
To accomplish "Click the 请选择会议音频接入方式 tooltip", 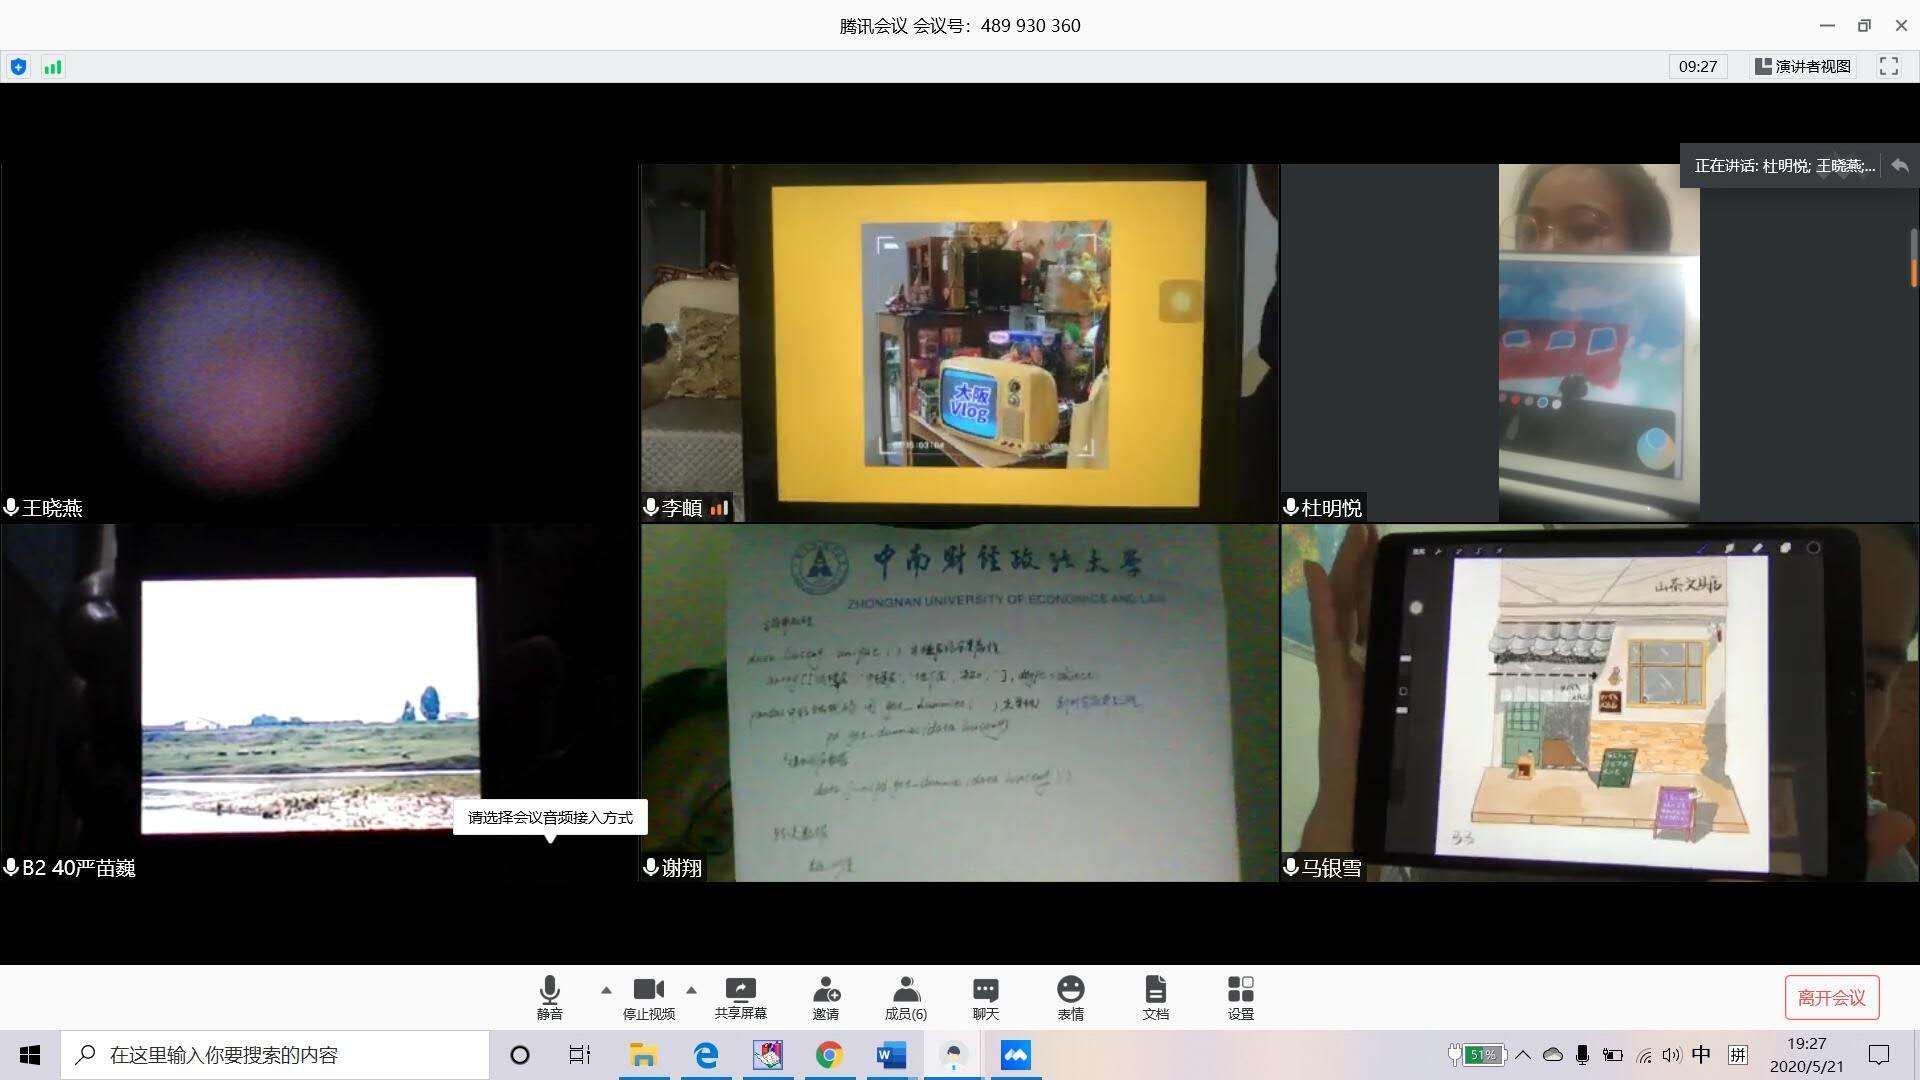I will click(550, 817).
